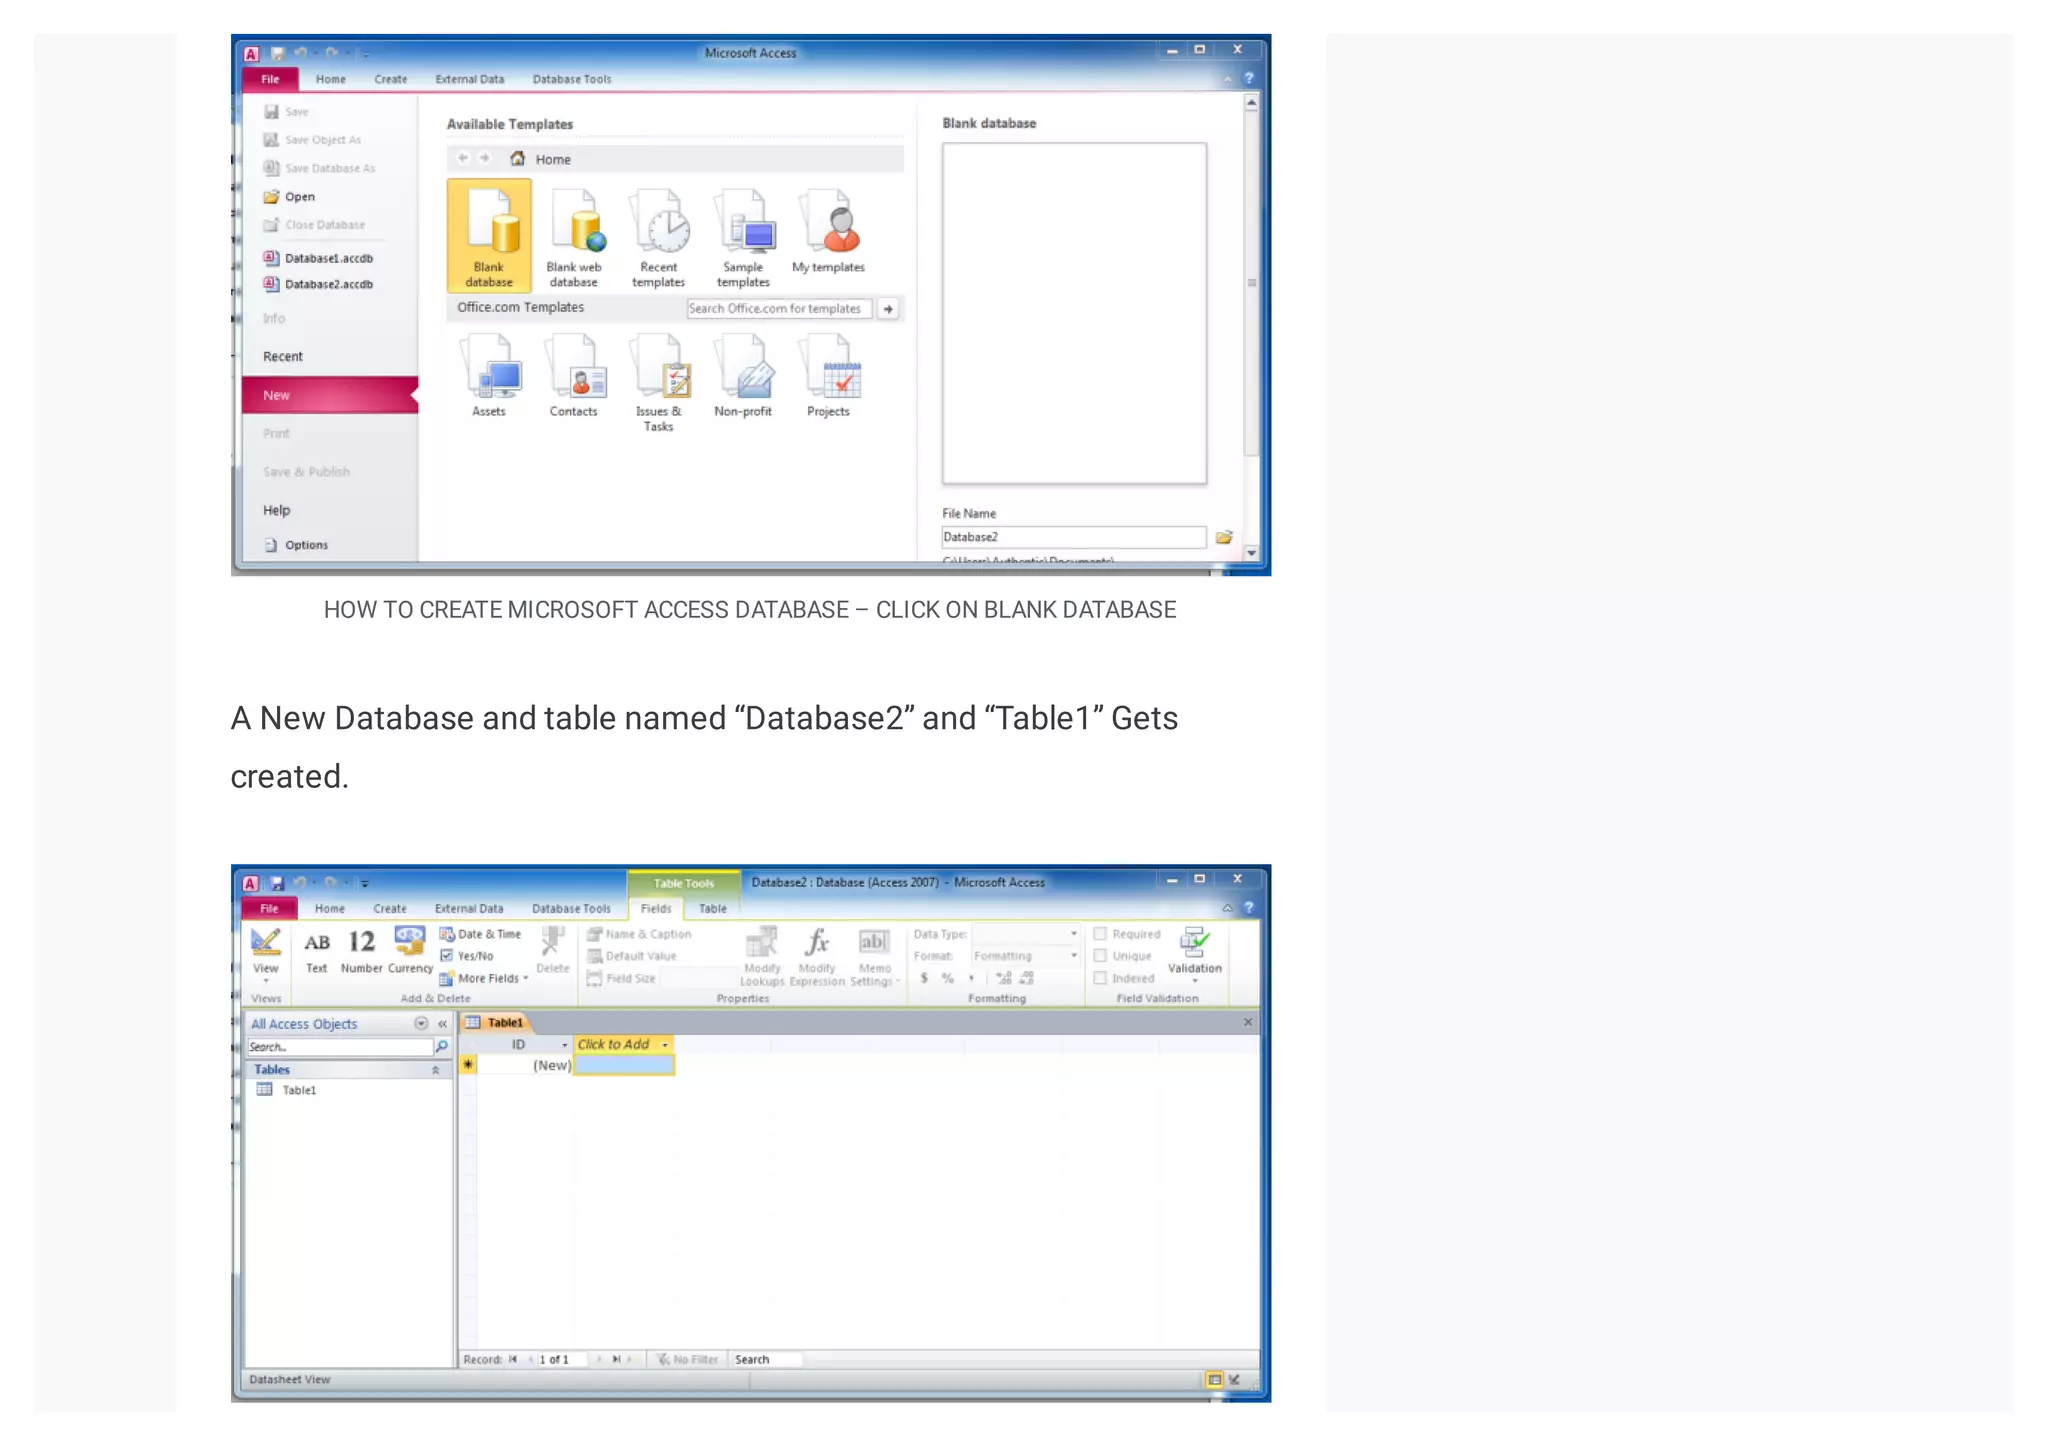Select the Table1 document tab
Viewport: 2048px width, 1447px height.
[x=496, y=1023]
